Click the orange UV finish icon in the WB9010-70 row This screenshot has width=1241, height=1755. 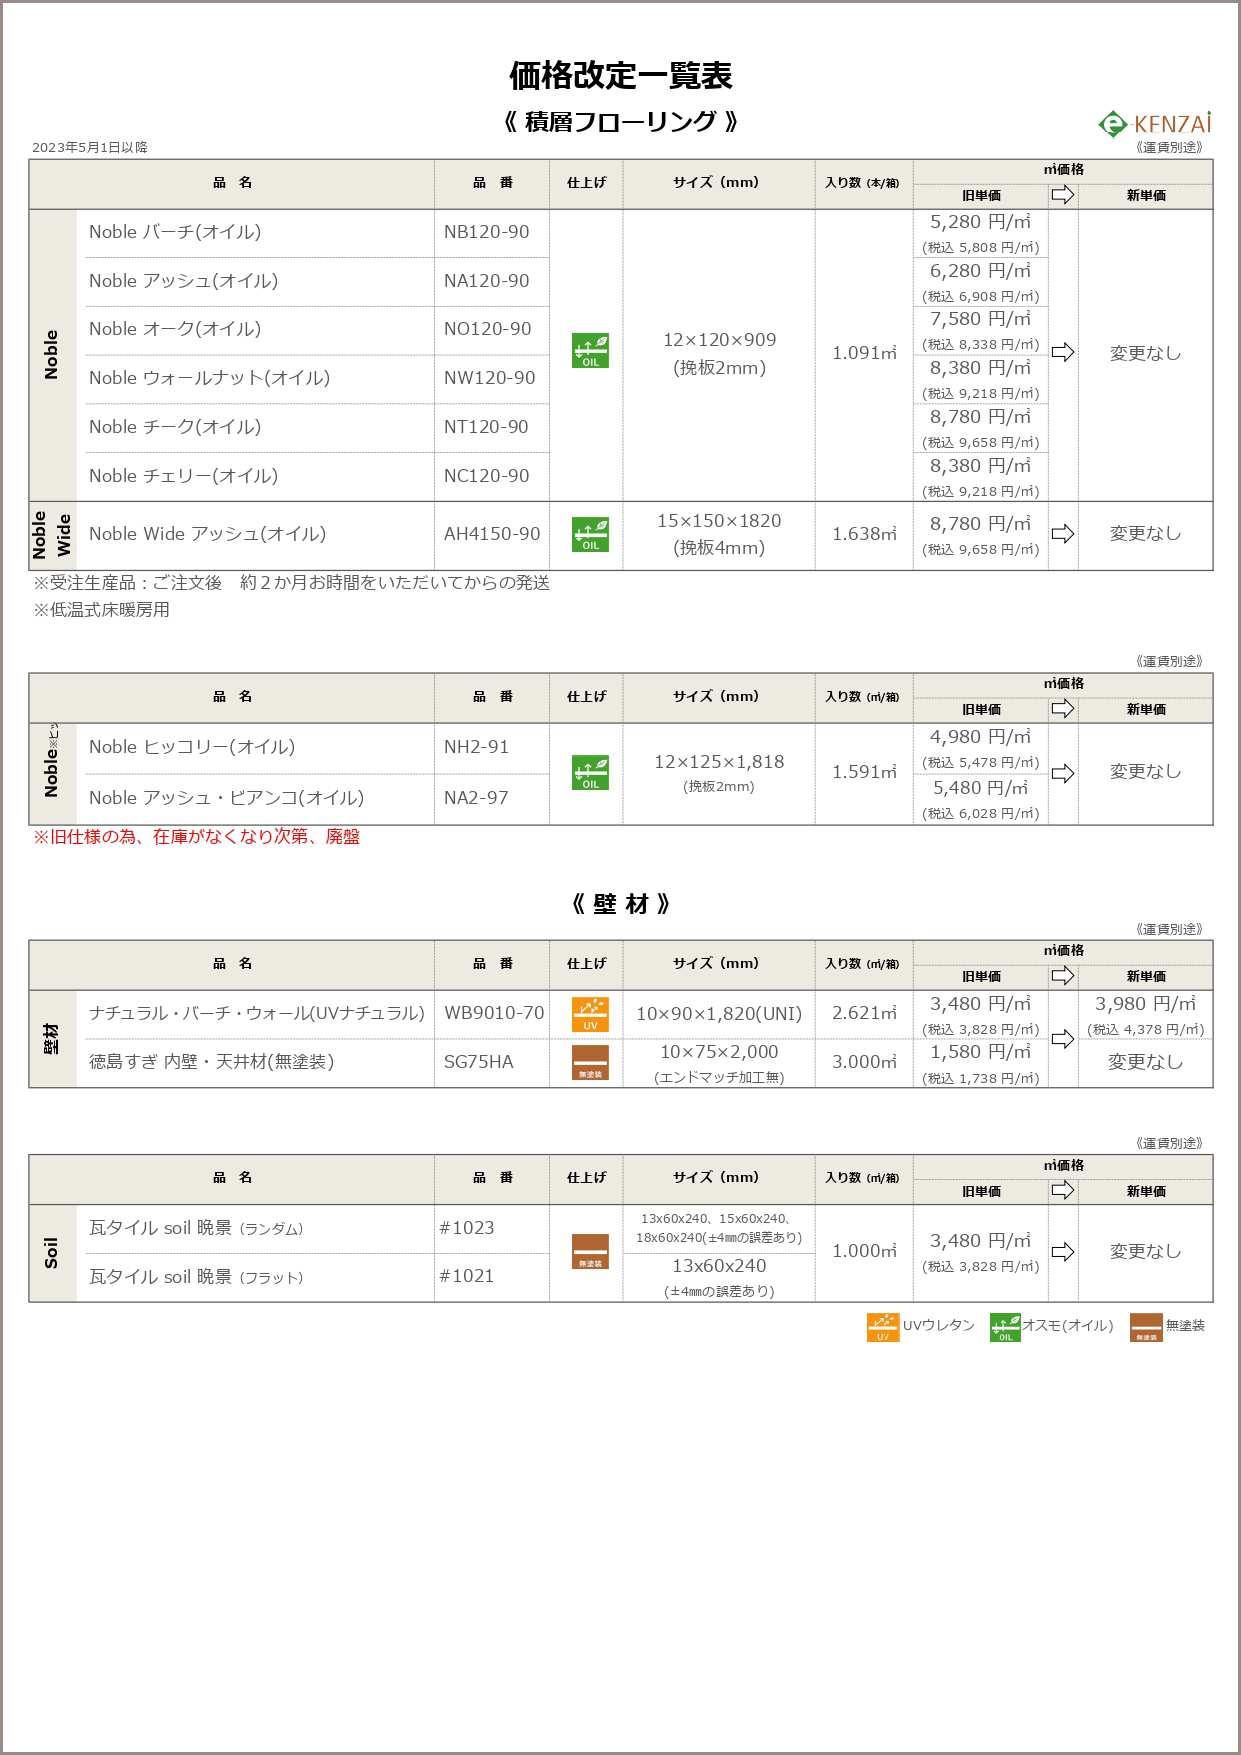[590, 1014]
